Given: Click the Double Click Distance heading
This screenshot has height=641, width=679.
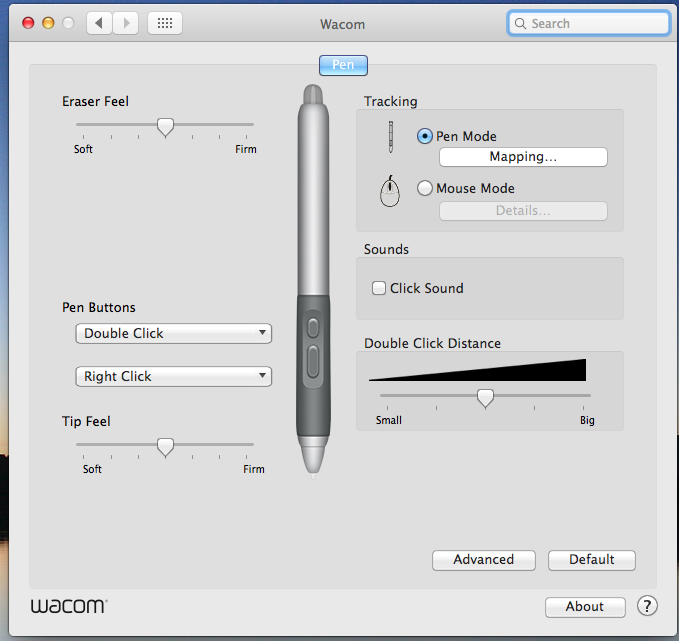Looking at the screenshot, I should pos(433,343).
